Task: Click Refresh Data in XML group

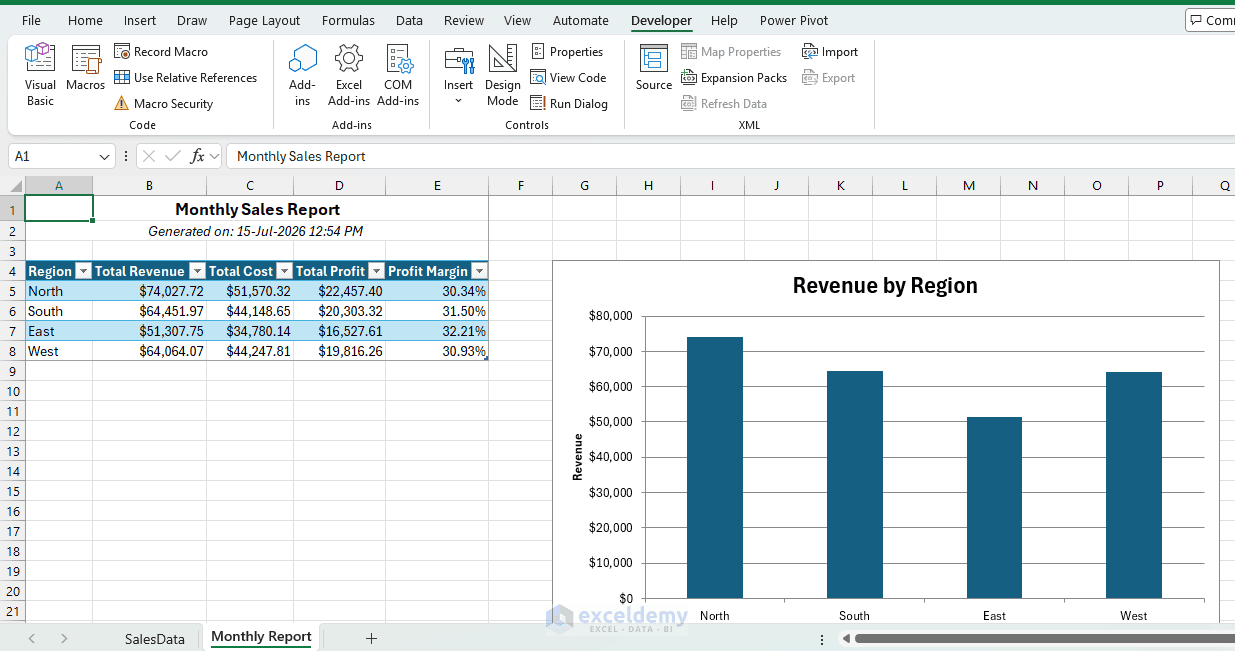Action: point(724,103)
